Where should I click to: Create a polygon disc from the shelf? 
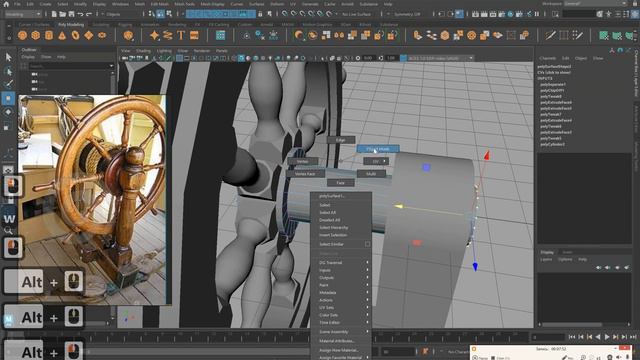tap(102, 36)
